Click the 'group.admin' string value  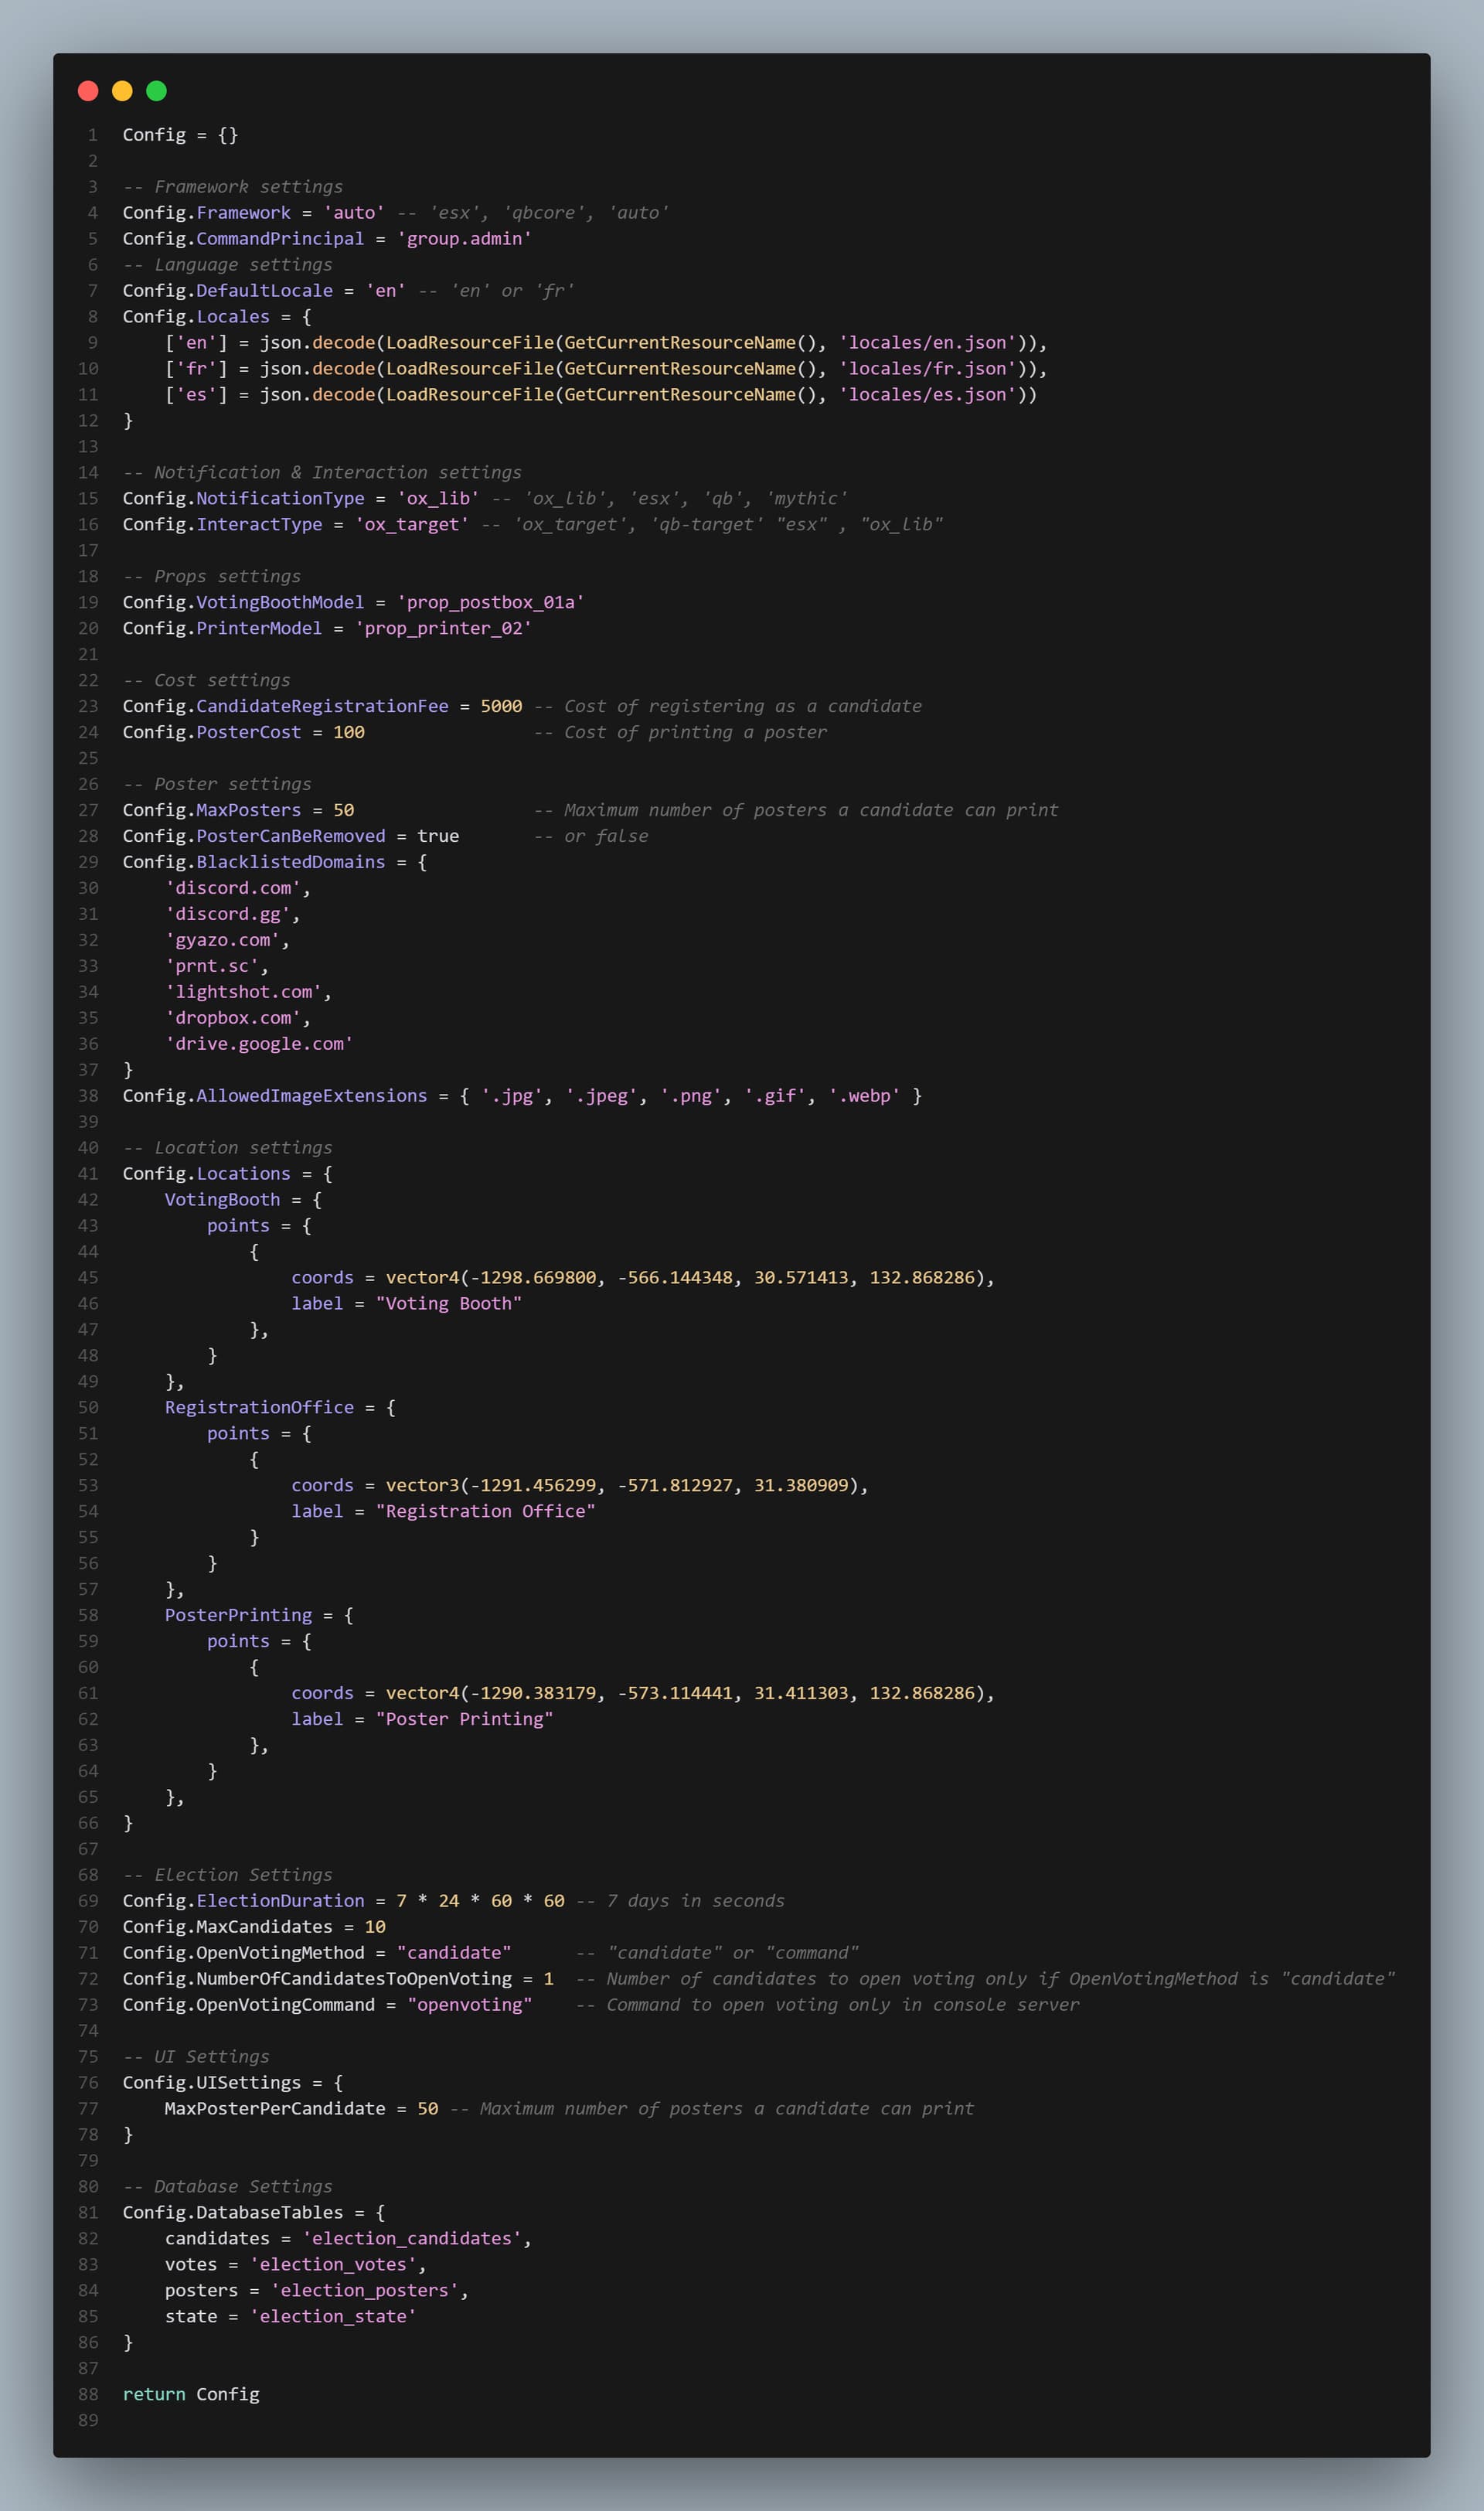464,239
